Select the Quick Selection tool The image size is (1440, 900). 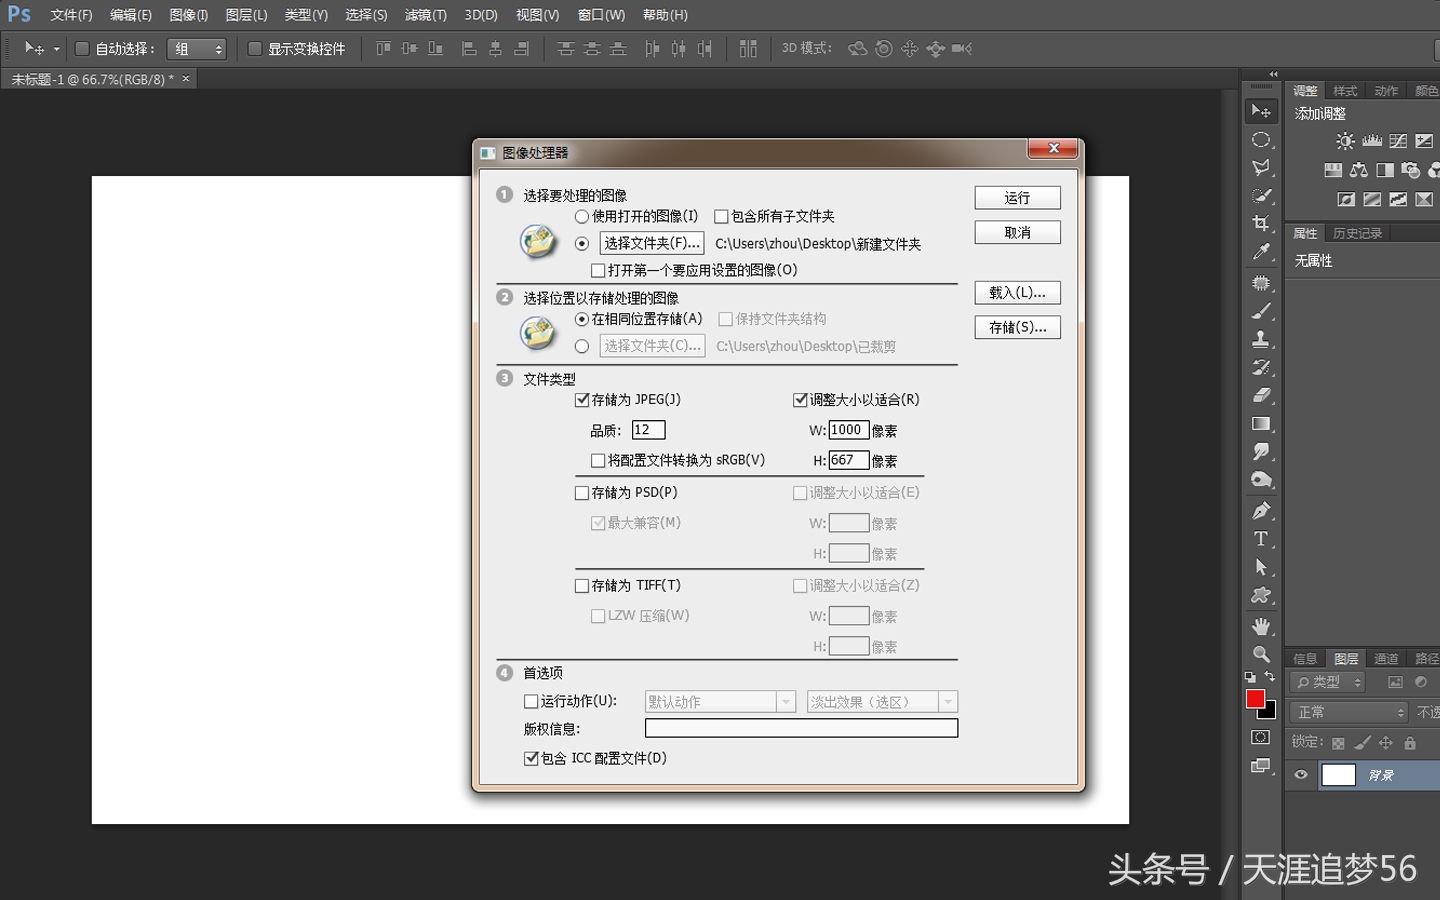click(1261, 196)
